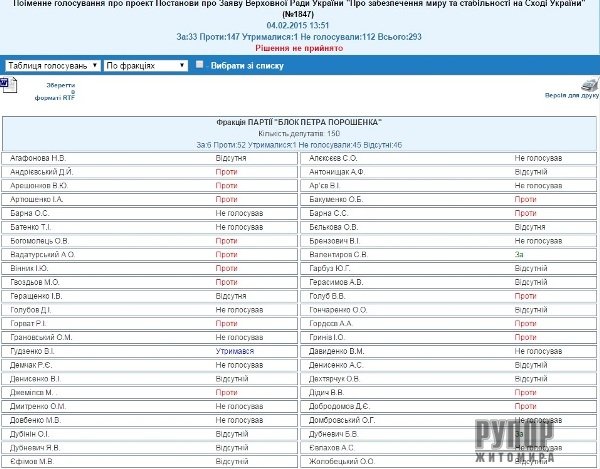Open the 'Зберегти в форматі RTF' link

click(55, 92)
